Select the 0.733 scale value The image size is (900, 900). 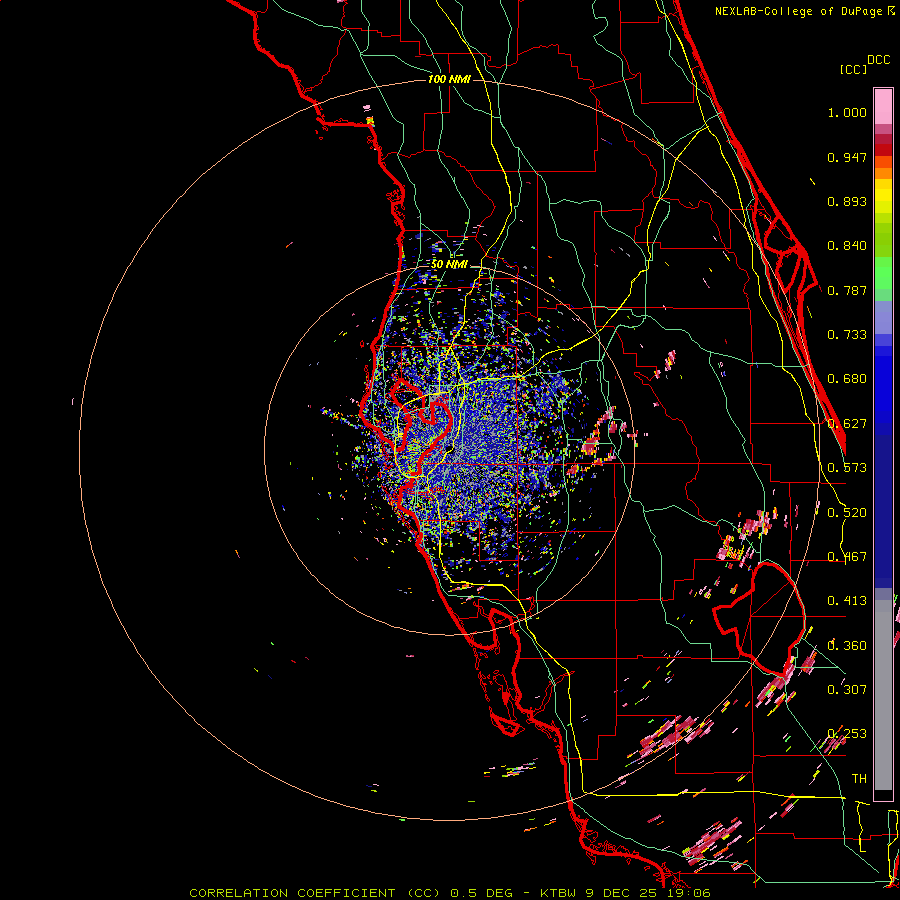[847, 335]
